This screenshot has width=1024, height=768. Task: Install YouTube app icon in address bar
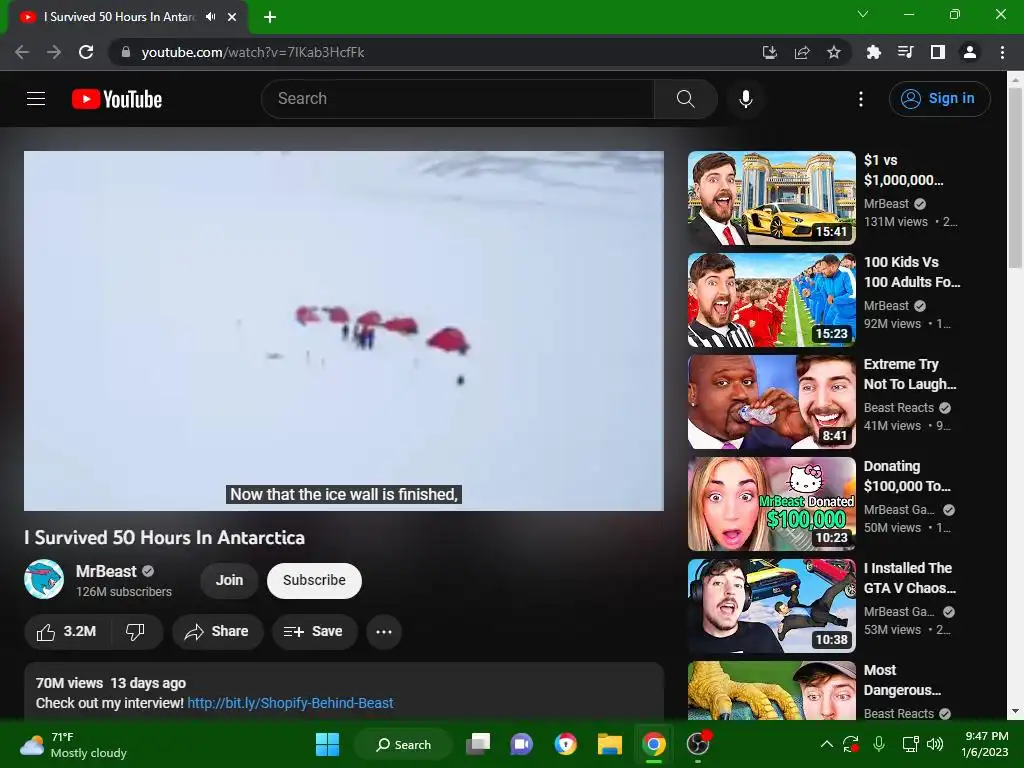pyautogui.click(x=770, y=52)
